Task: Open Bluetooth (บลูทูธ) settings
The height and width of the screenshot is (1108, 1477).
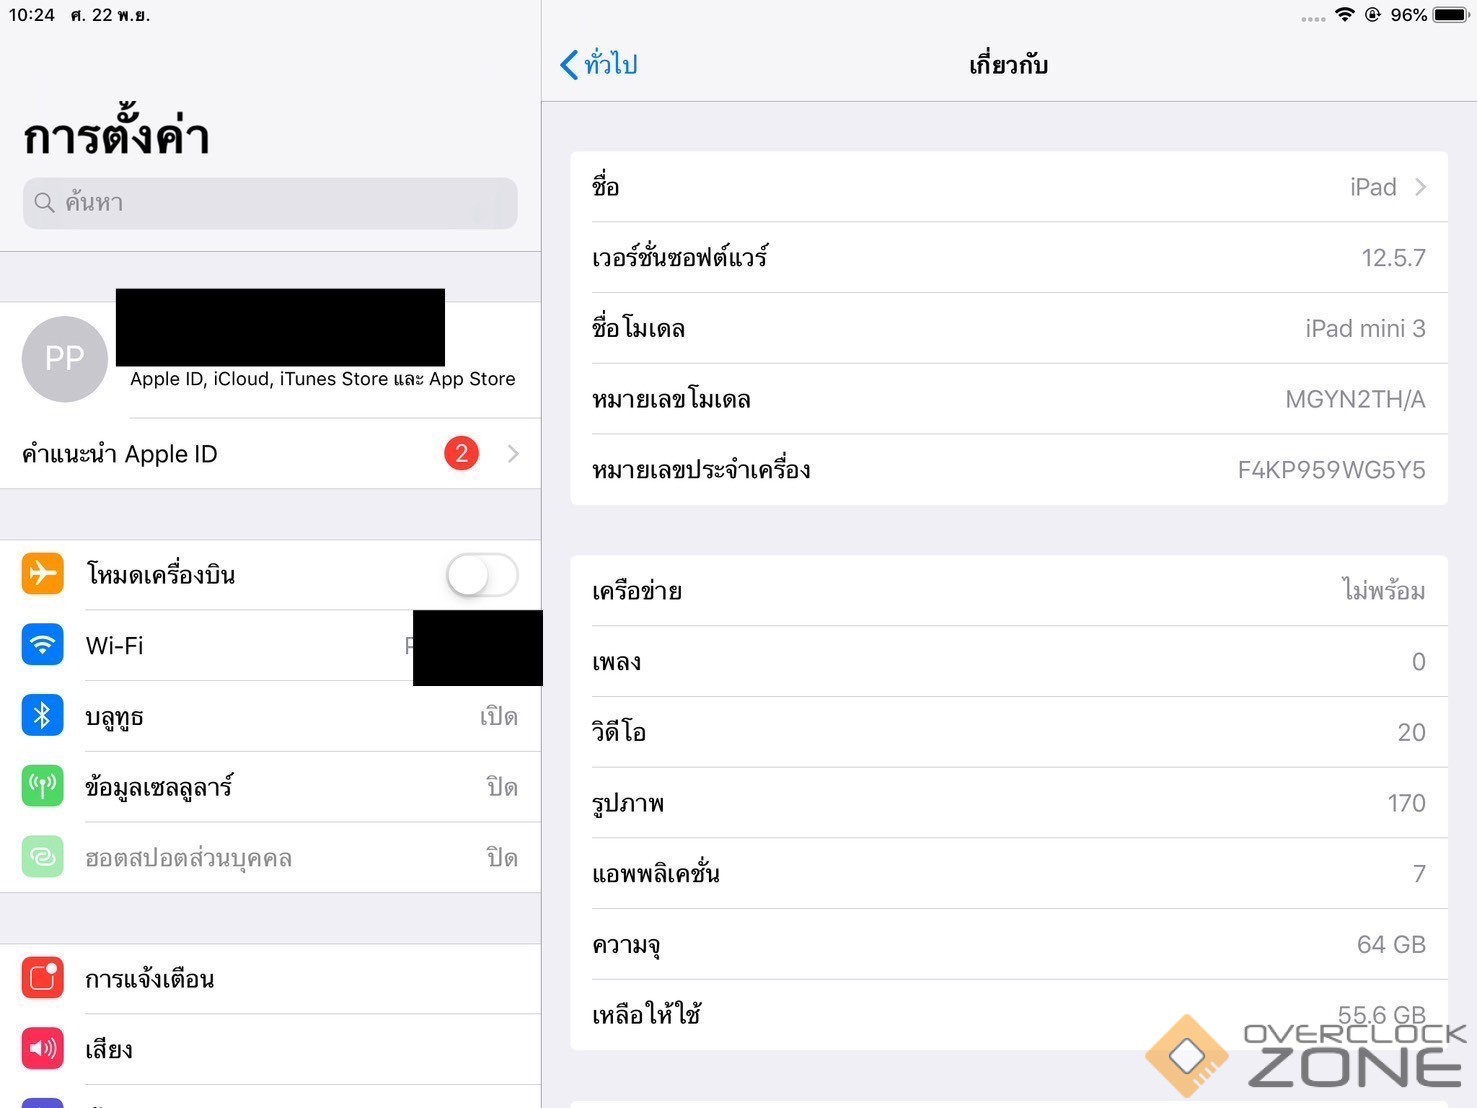Action: pyautogui.click(x=270, y=716)
